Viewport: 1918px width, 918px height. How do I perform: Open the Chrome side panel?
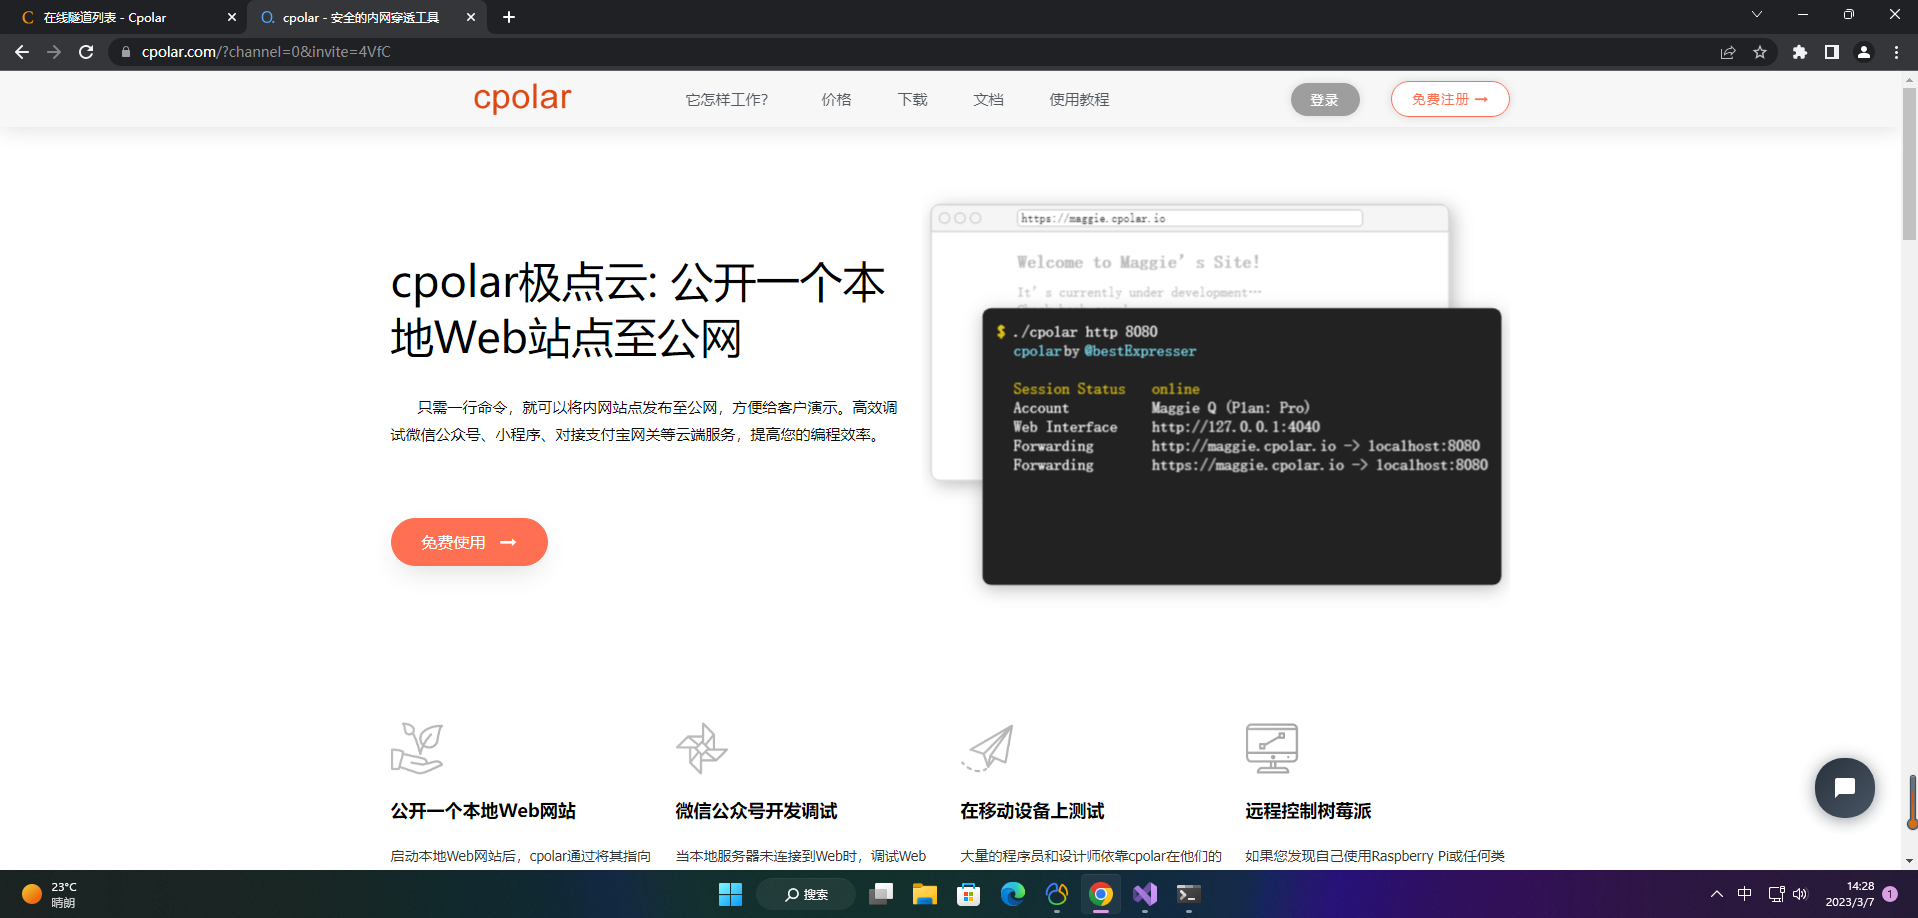(x=1832, y=52)
